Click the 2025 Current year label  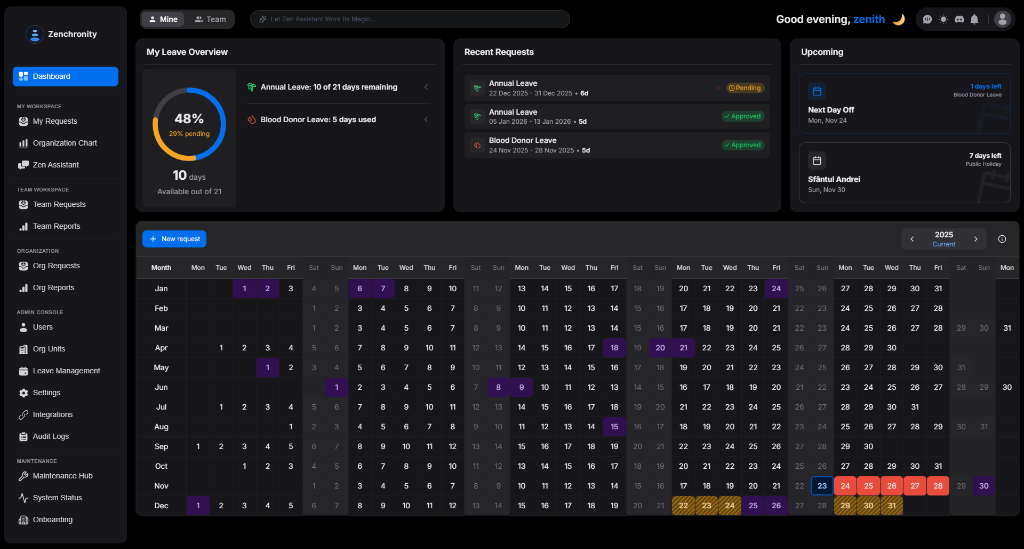tap(944, 239)
